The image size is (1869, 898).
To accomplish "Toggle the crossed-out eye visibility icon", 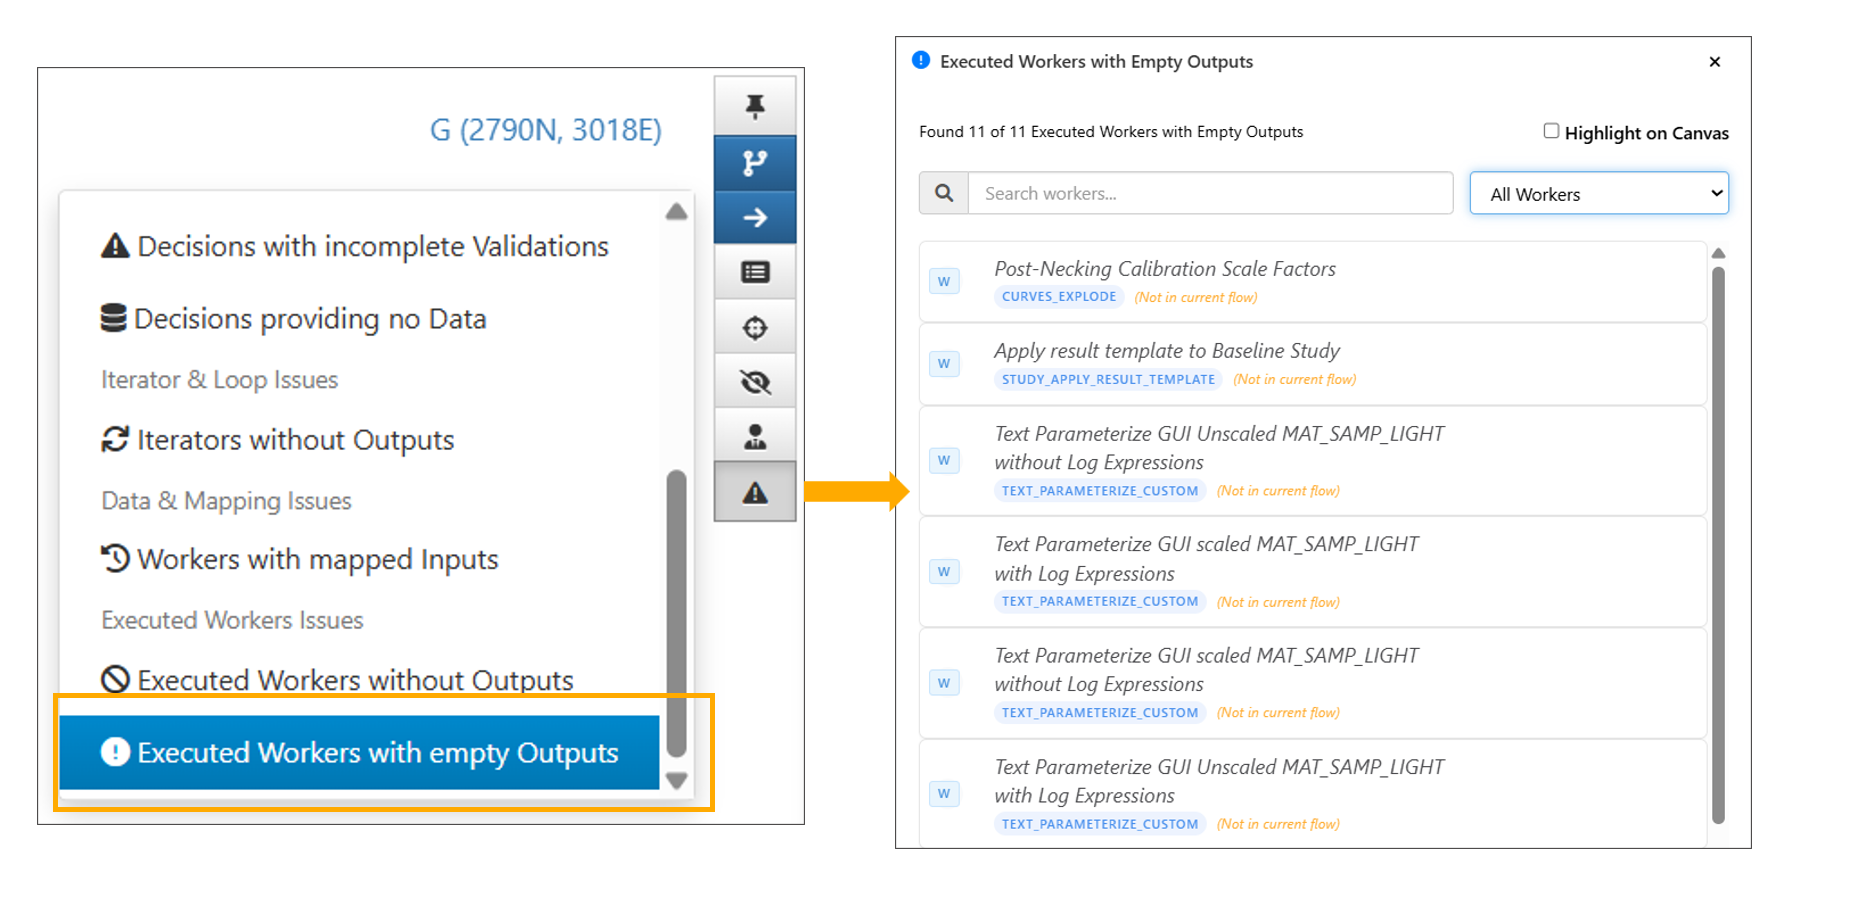I will pyautogui.click(x=755, y=381).
